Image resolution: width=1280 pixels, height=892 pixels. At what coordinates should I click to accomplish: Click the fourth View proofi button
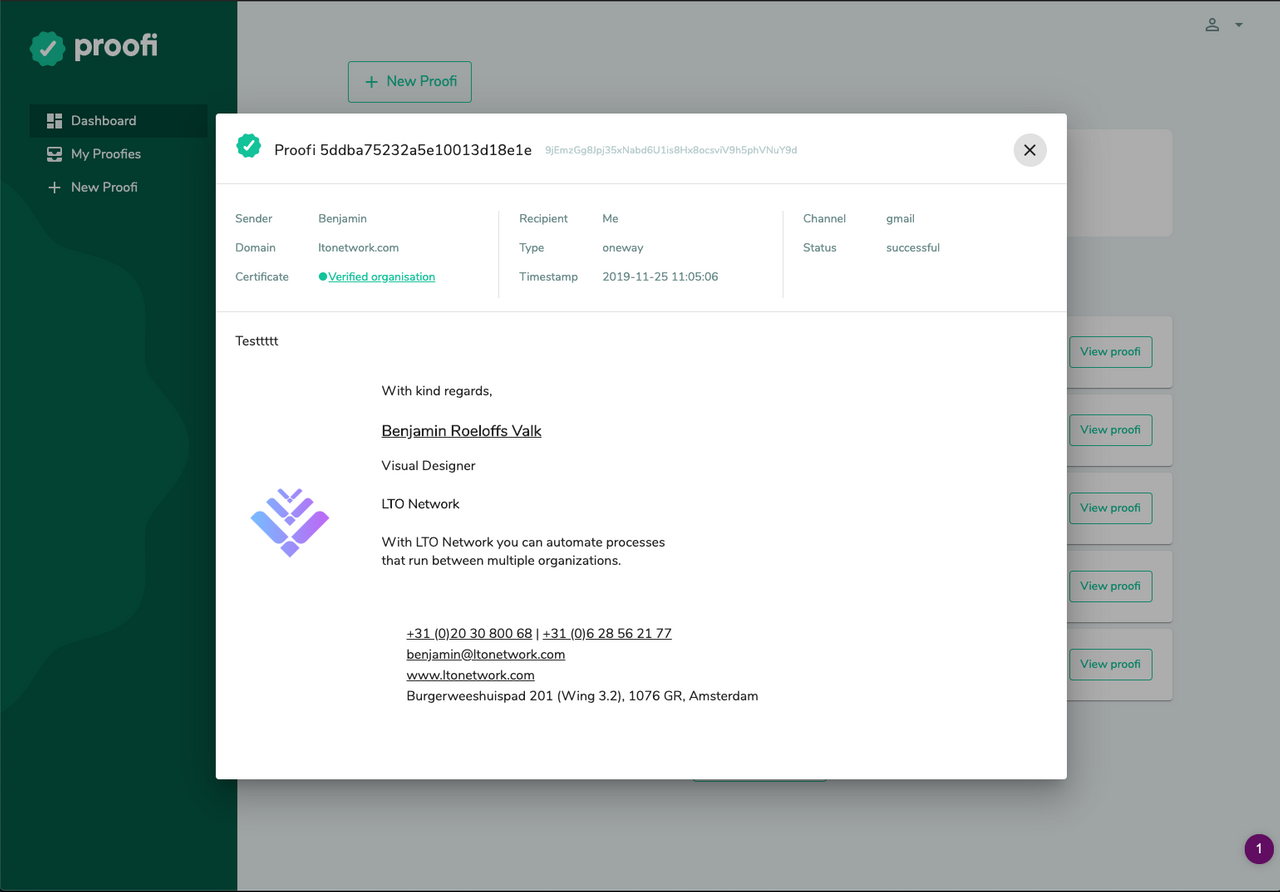click(x=1110, y=586)
